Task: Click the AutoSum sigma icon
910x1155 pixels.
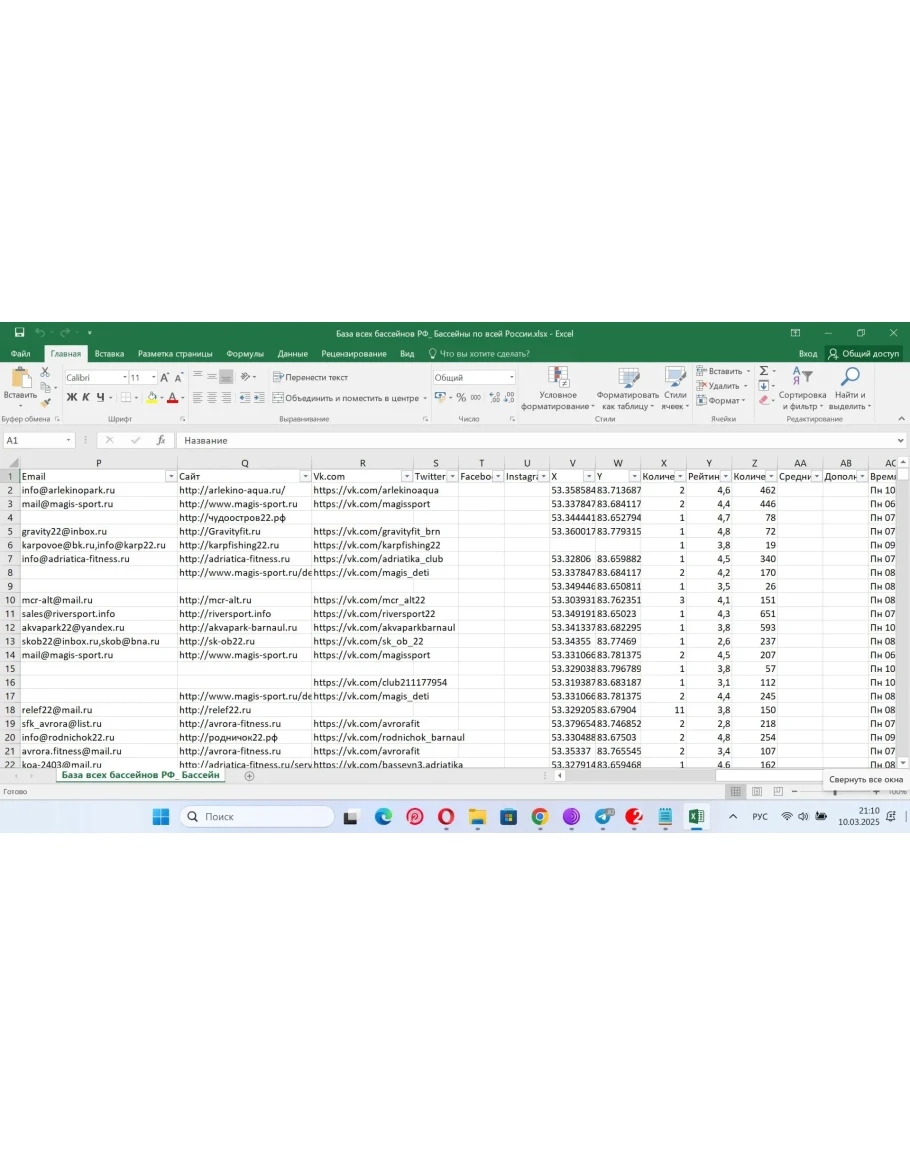Action: pyautogui.click(x=764, y=371)
